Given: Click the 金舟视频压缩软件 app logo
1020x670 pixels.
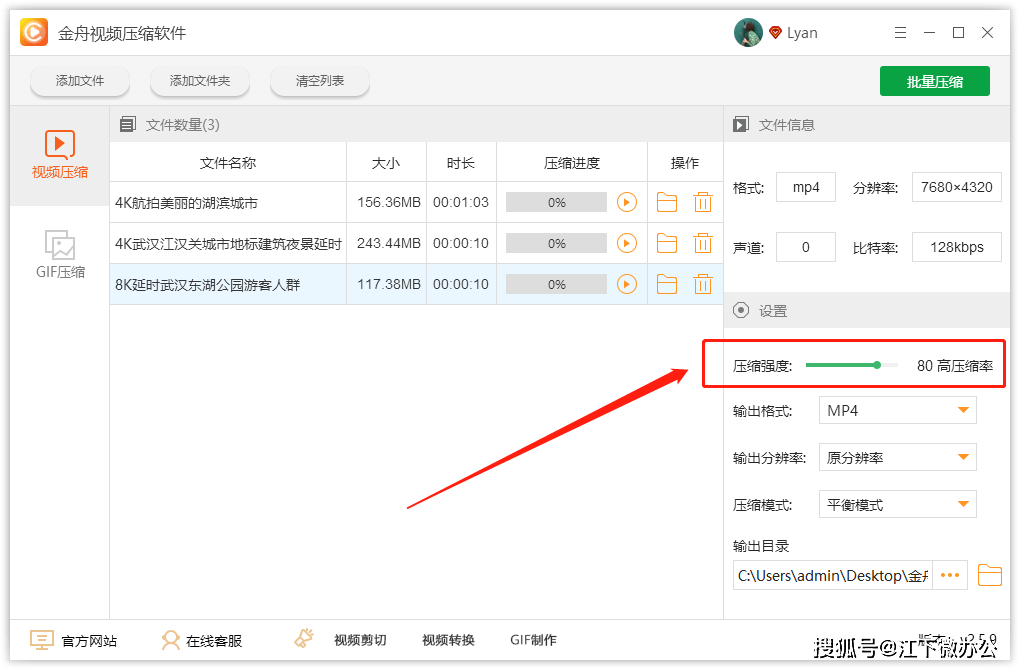Looking at the screenshot, I should [34, 32].
